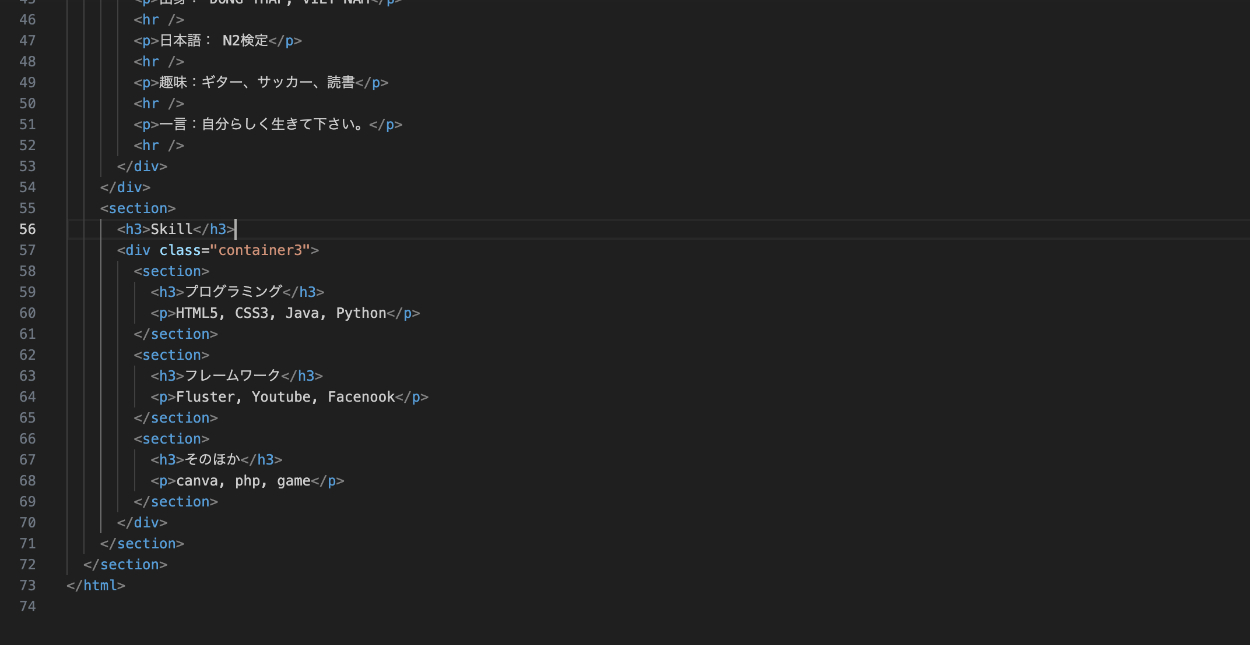Click the text N2検定 in the paragraph
This screenshot has width=1250, height=645.
tap(245, 41)
